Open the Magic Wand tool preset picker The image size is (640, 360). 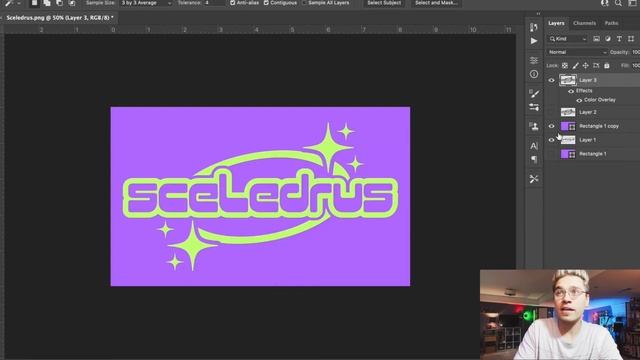tap(8, 3)
